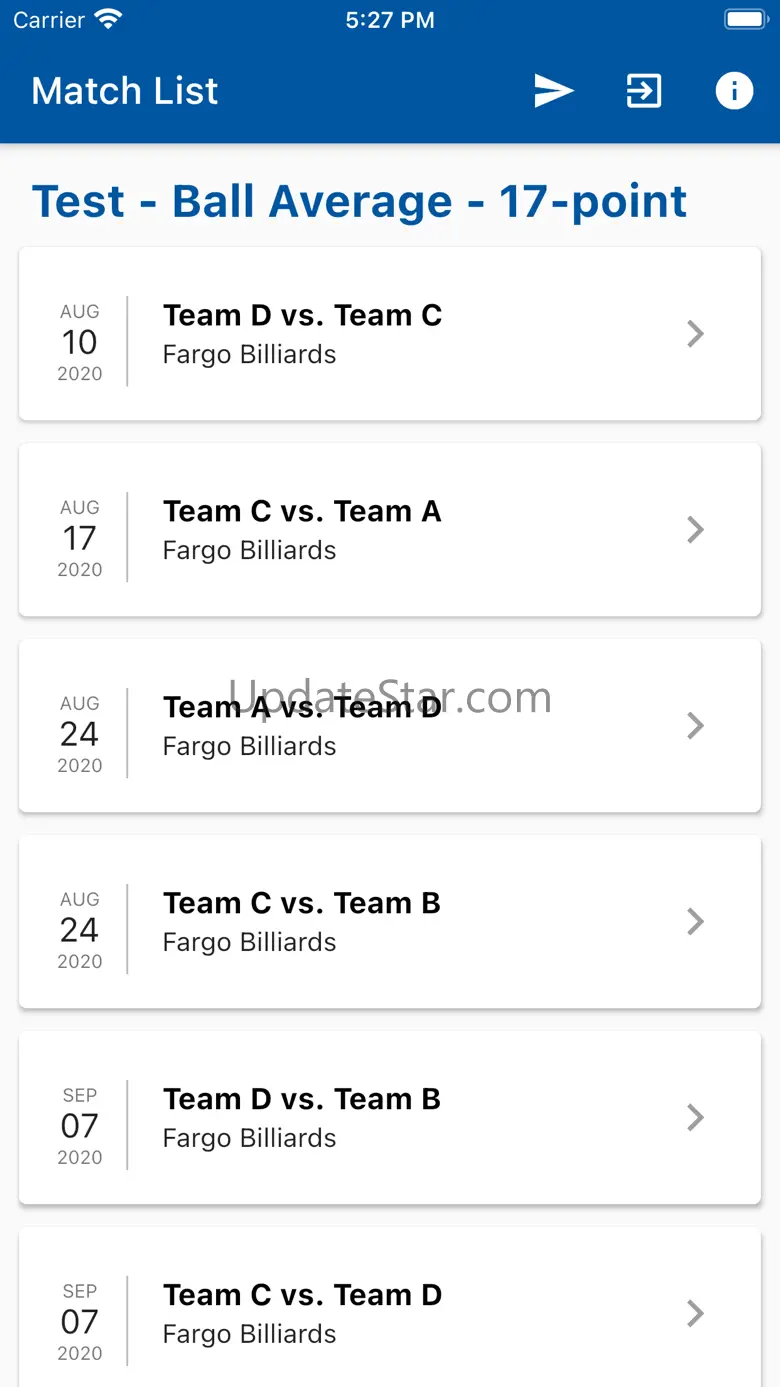Image resolution: width=780 pixels, height=1387 pixels.
Task: Tap the Wi-Fi status icon
Action: 107,20
